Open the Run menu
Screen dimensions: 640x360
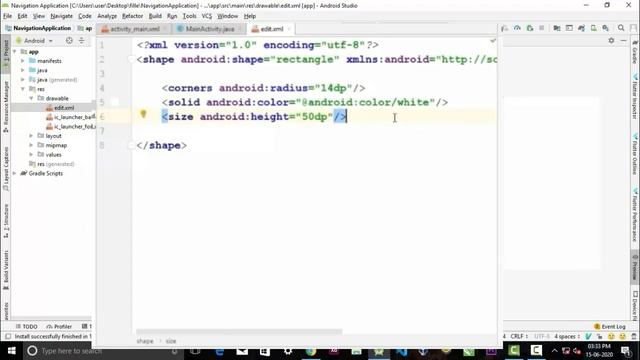(172, 16)
